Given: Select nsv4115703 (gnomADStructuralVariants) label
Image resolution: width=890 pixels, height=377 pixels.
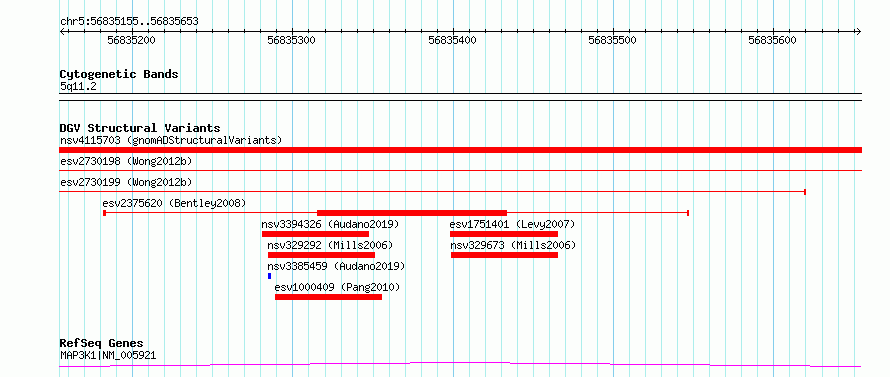Looking at the screenshot, I should (171, 140).
